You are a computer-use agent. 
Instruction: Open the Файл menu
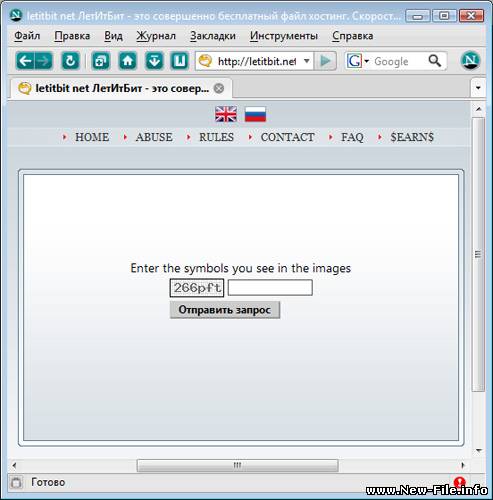click(27, 36)
